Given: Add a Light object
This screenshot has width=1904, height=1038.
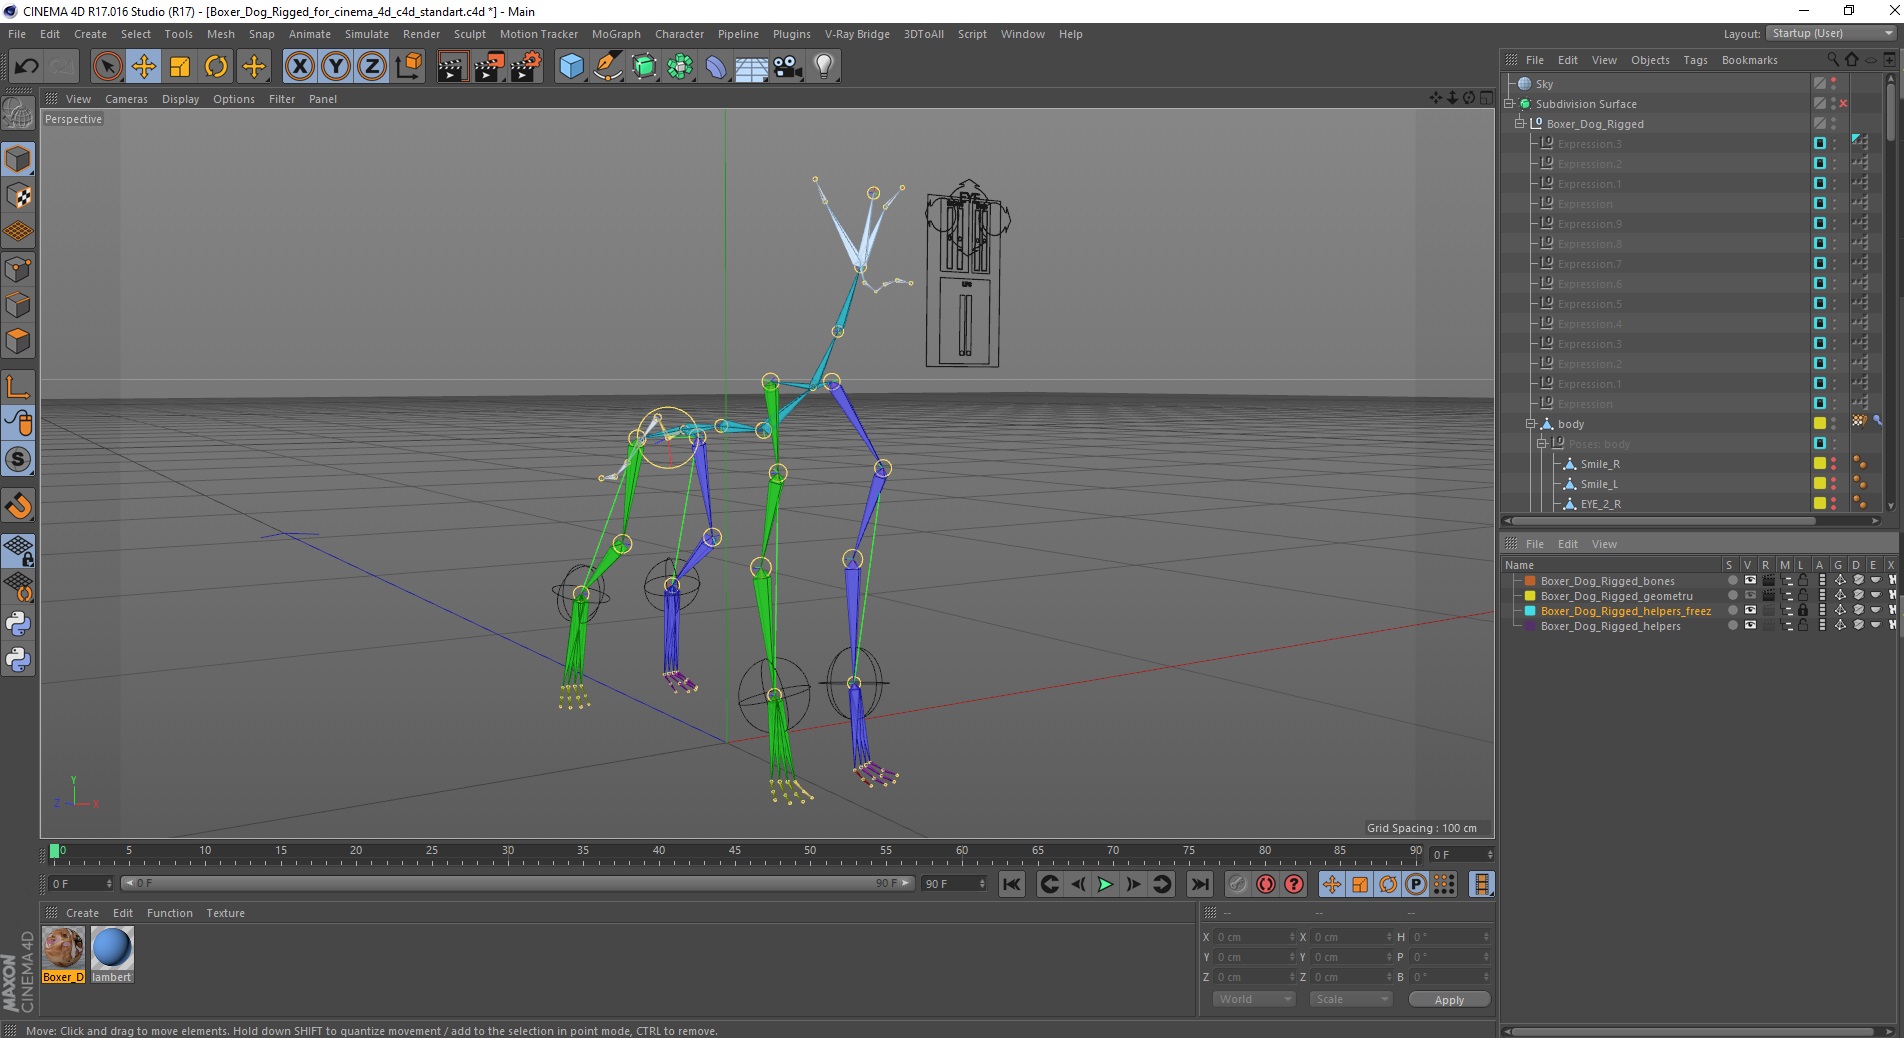Looking at the screenshot, I should (x=824, y=67).
